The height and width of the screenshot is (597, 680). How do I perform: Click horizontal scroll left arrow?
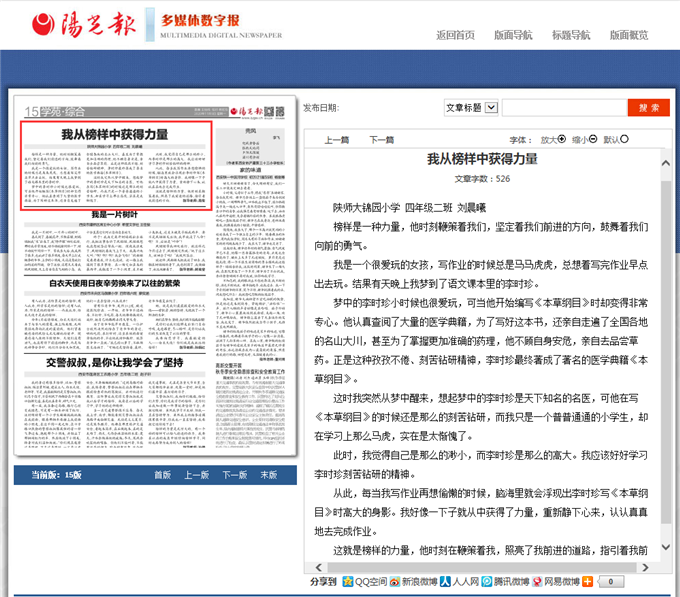point(319,568)
